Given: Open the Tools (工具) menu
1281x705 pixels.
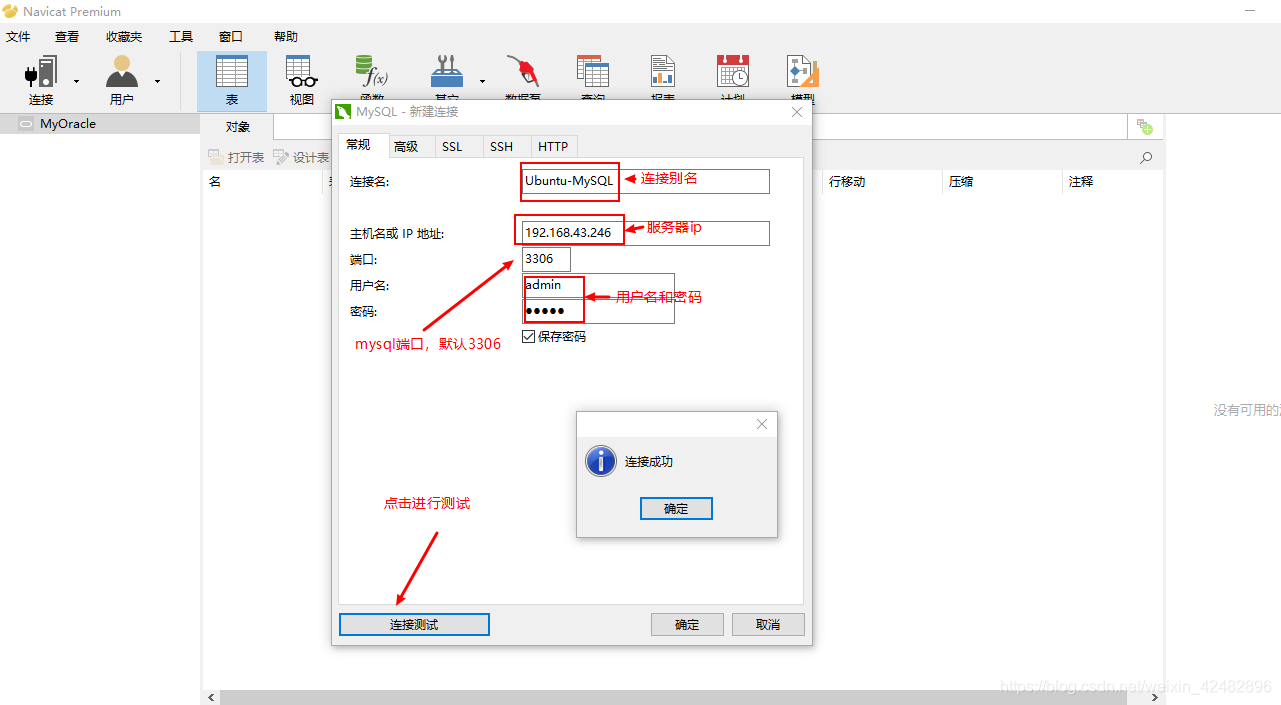Looking at the screenshot, I should pos(181,37).
